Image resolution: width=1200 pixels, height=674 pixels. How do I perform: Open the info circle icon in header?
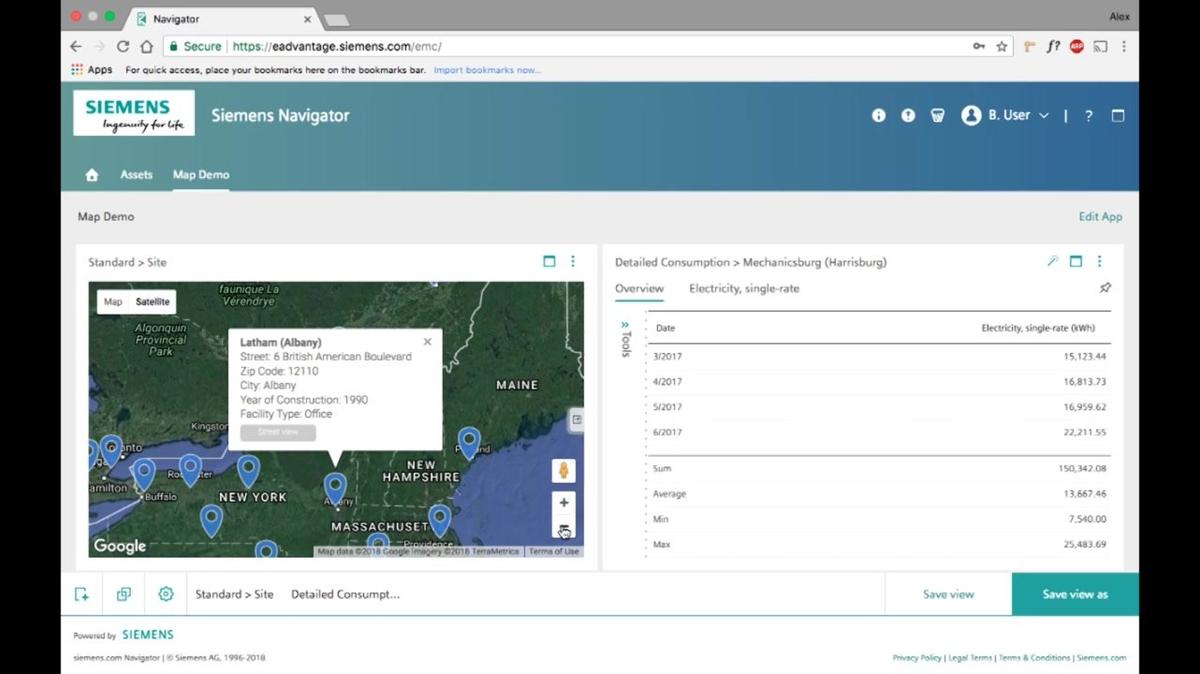point(879,115)
